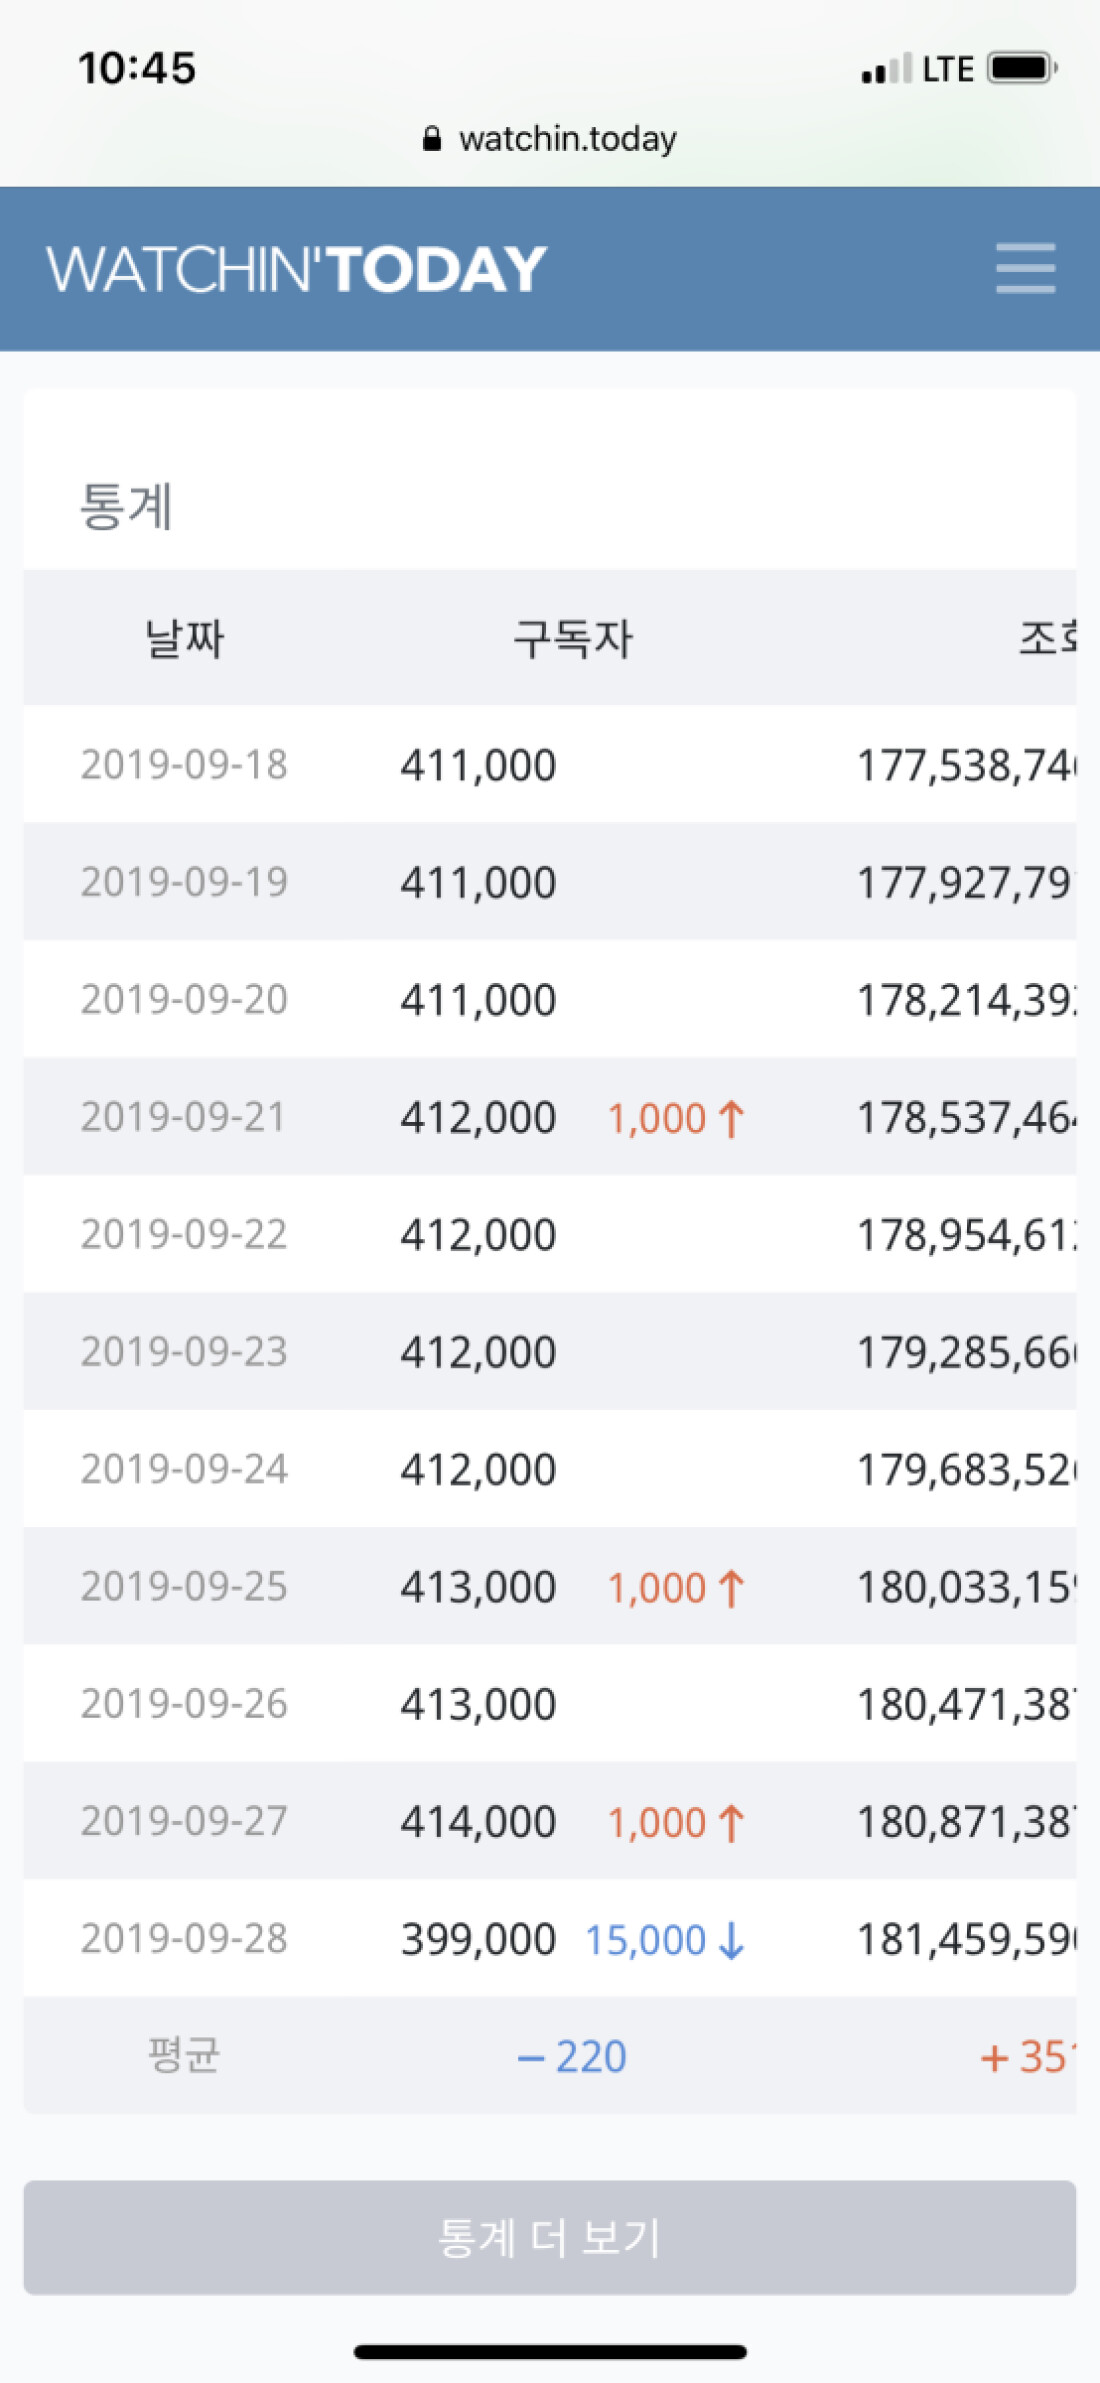1100x2383 pixels.
Task: Tap the red up arrow on 2019-09-25
Action: click(x=732, y=1588)
